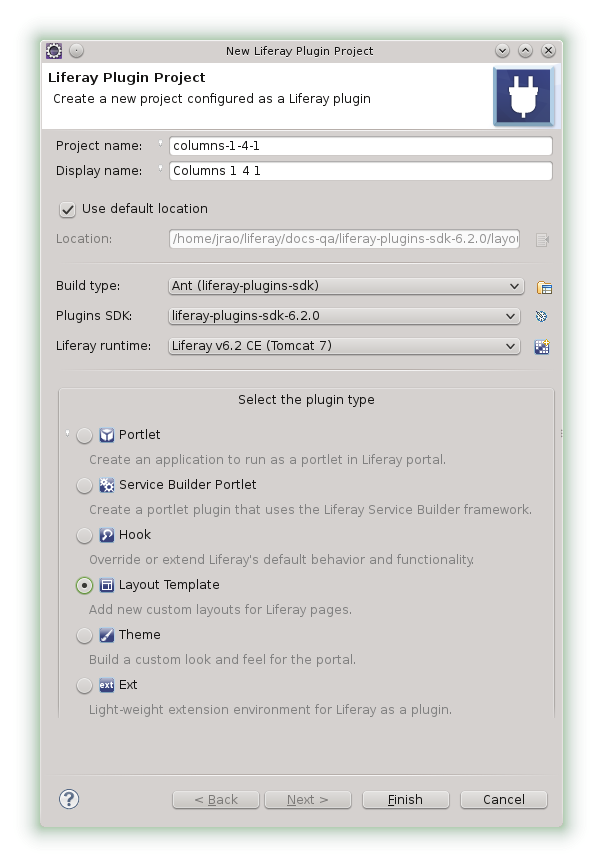This screenshot has width=603, height=867.
Task: Click the Next button
Action: 308,800
